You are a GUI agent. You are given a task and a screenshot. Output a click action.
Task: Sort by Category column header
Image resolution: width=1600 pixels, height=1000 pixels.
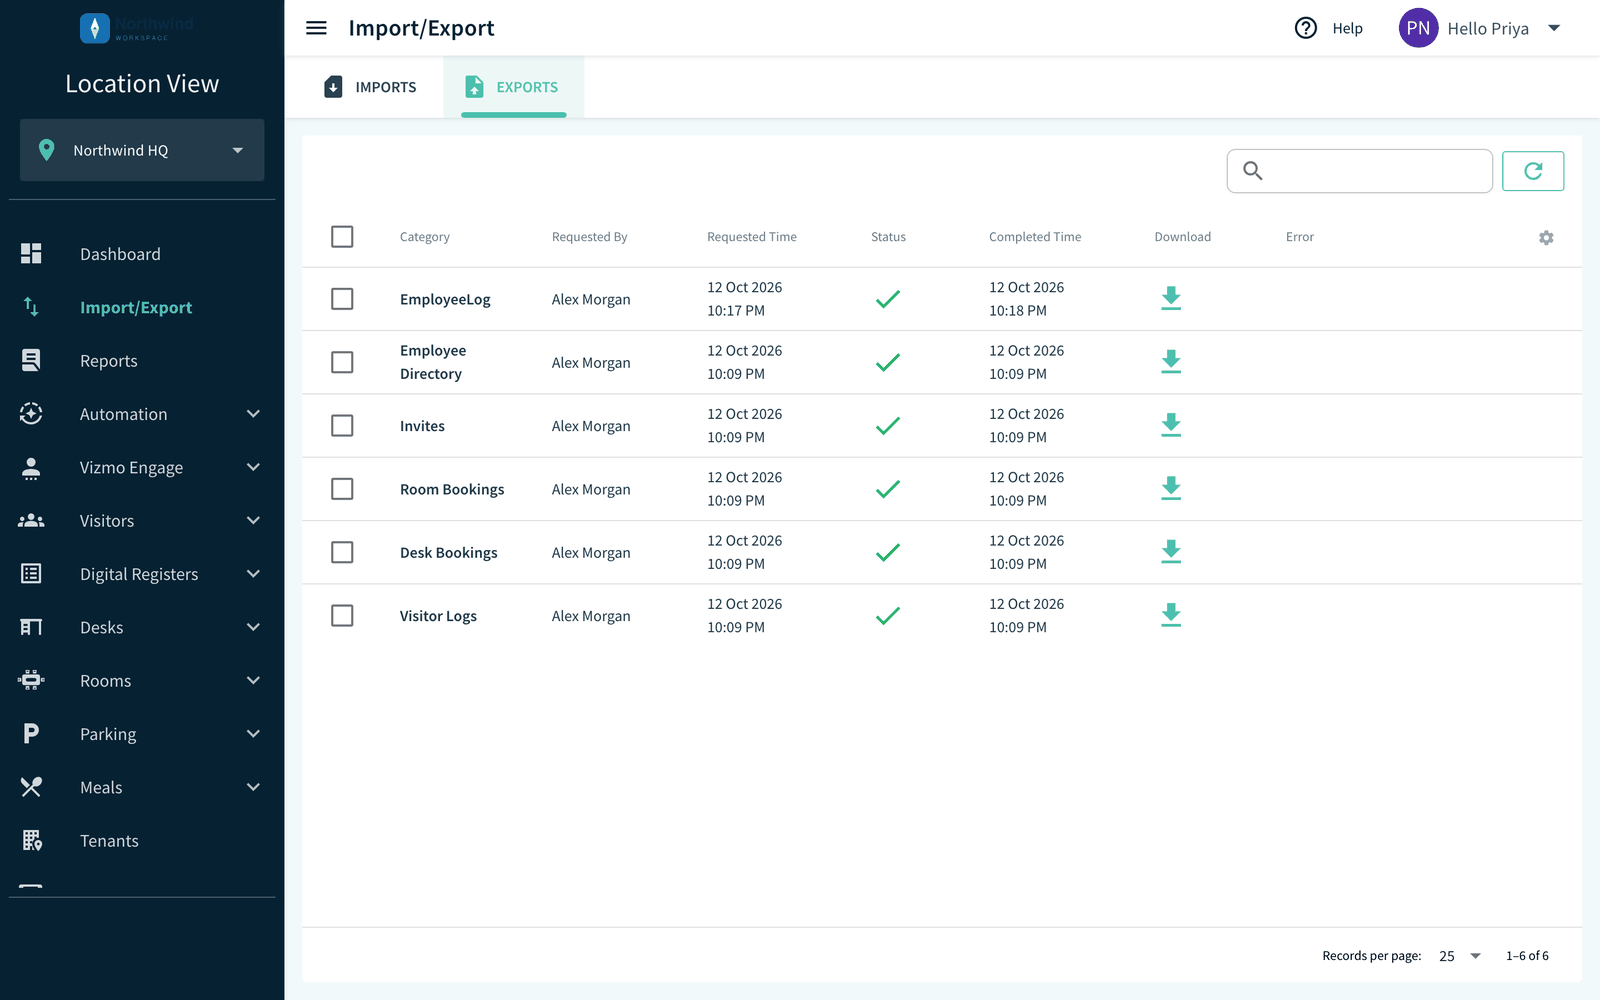pyautogui.click(x=425, y=237)
